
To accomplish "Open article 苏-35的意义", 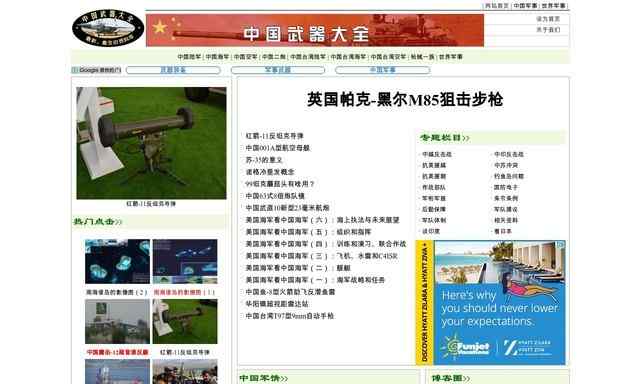I will [264, 160].
